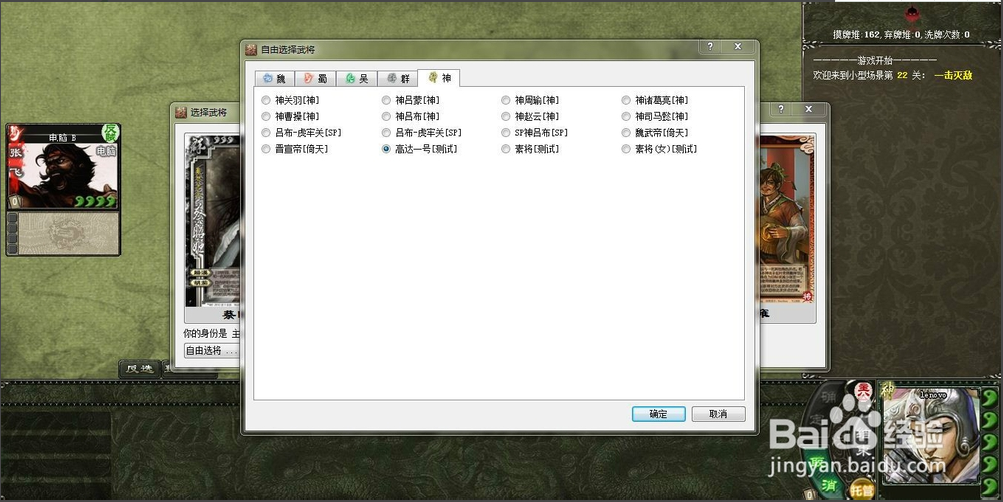1003x502 pixels.
Task: Confirm selection with 确定 button
Action: tap(659, 414)
